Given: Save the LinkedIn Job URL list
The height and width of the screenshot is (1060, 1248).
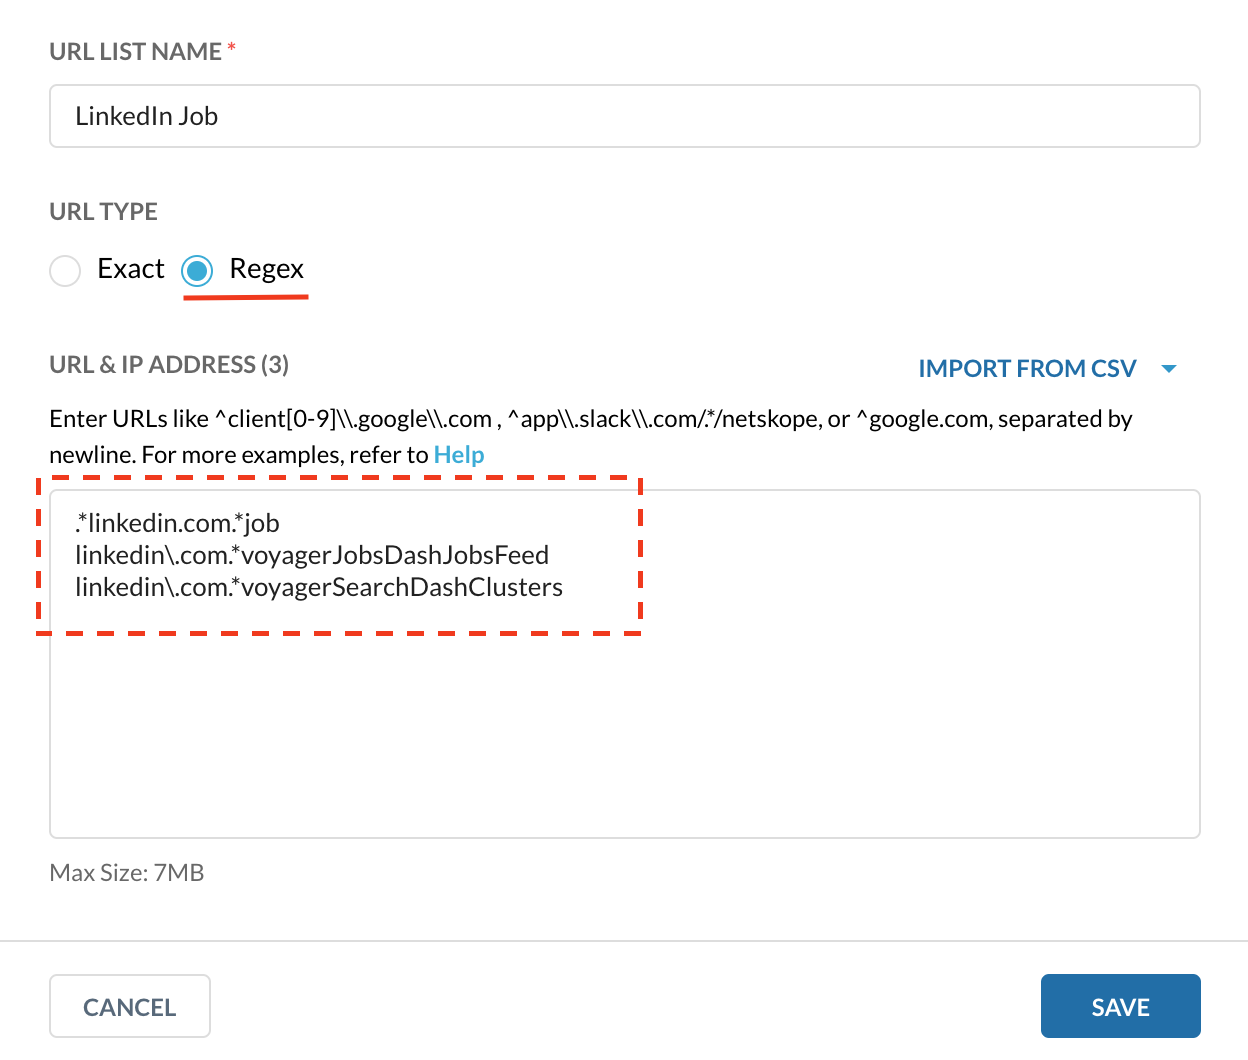Looking at the screenshot, I should pos(1120,1006).
